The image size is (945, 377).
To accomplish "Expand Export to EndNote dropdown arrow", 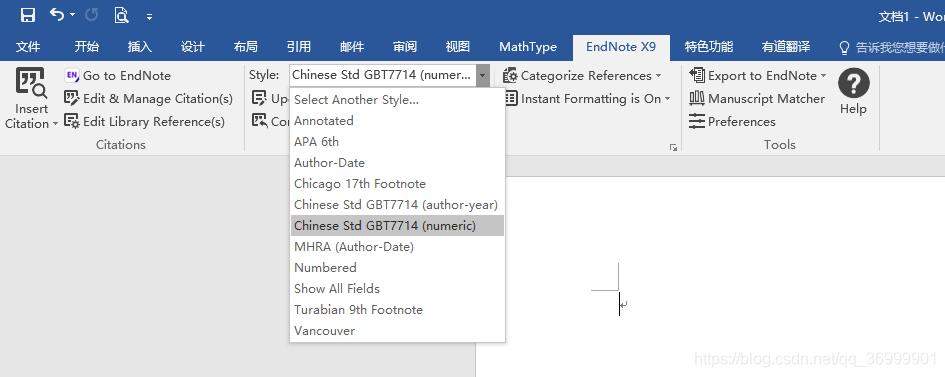I will (823, 76).
